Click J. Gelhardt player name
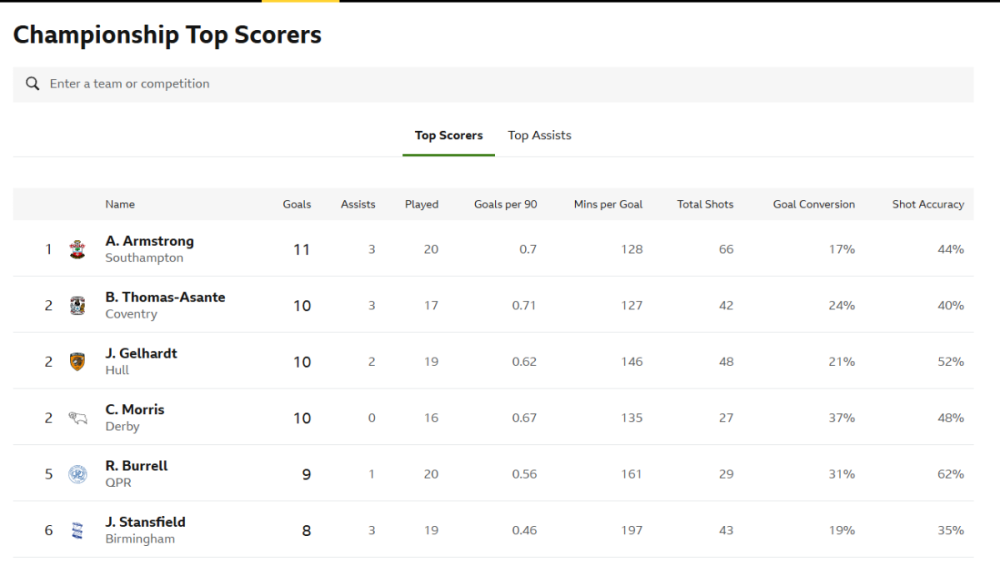Viewport: 1000px width, 566px height. click(x=141, y=353)
